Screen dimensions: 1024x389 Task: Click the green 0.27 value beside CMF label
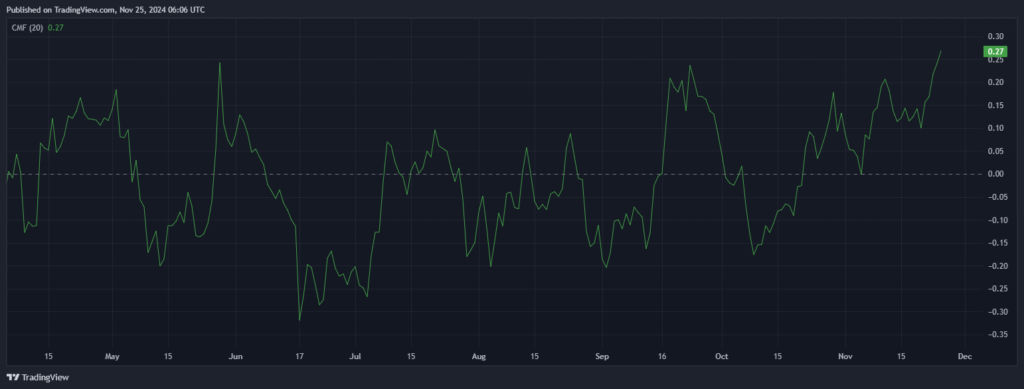coord(55,28)
